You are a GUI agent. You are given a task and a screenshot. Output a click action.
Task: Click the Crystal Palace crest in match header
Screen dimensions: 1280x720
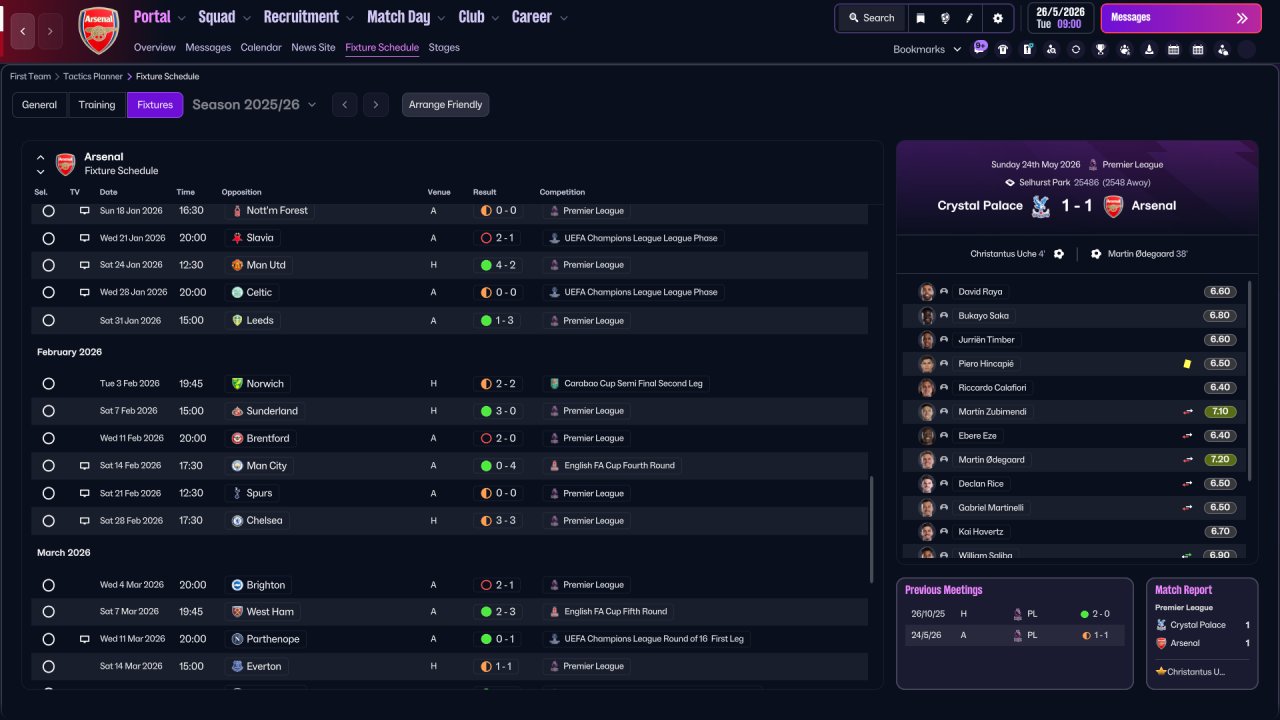[x=1041, y=205]
